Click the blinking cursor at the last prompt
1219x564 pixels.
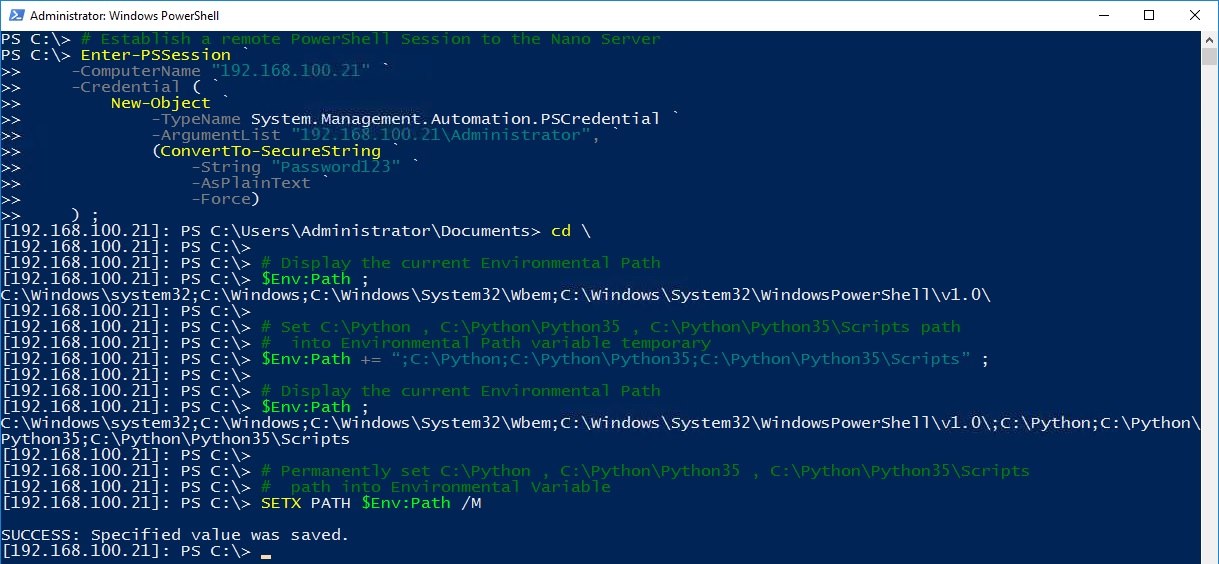click(266, 556)
